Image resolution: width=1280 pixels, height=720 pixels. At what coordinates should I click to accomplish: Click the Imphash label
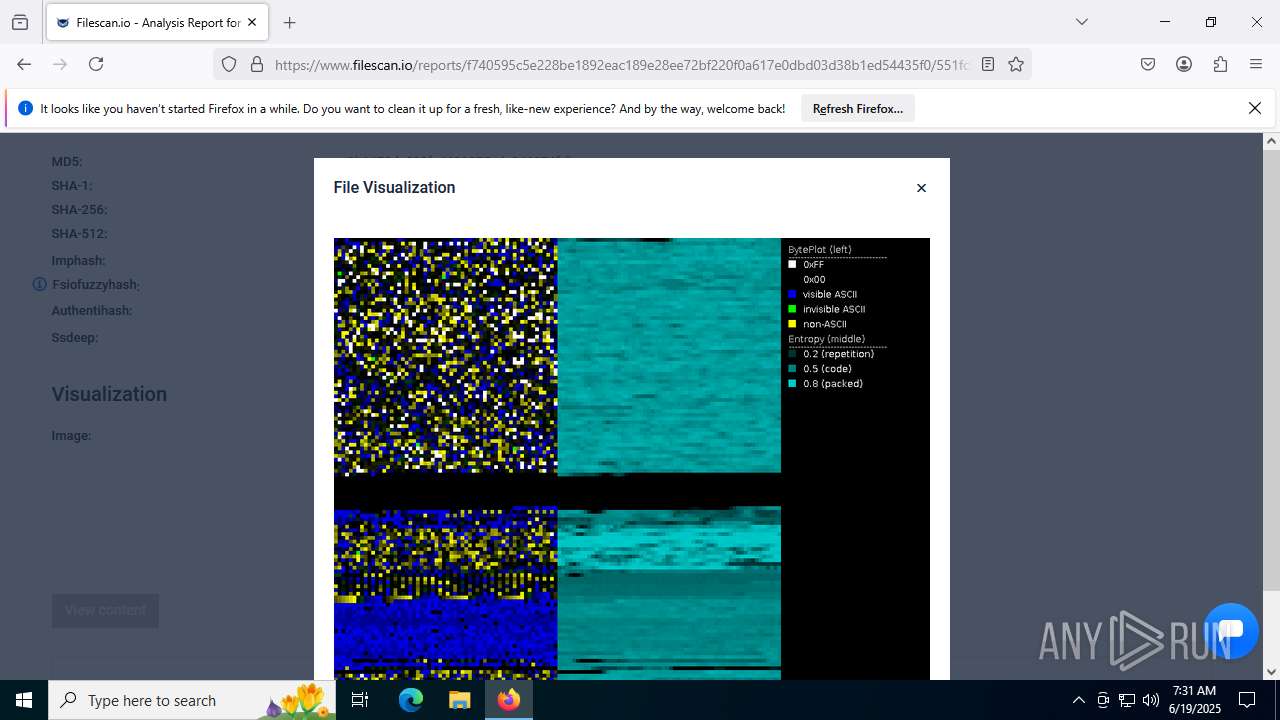pyautogui.click(x=79, y=260)
